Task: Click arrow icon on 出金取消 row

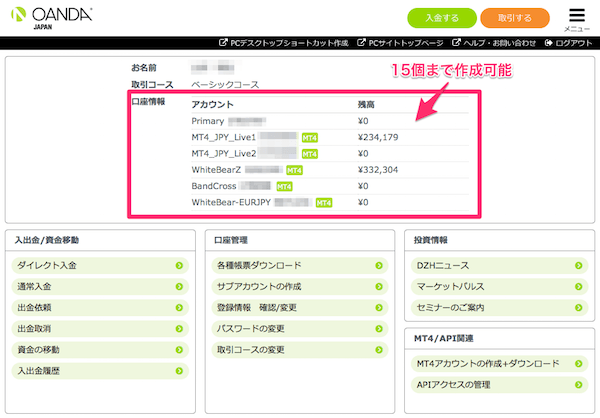Action: coord(179,329)
